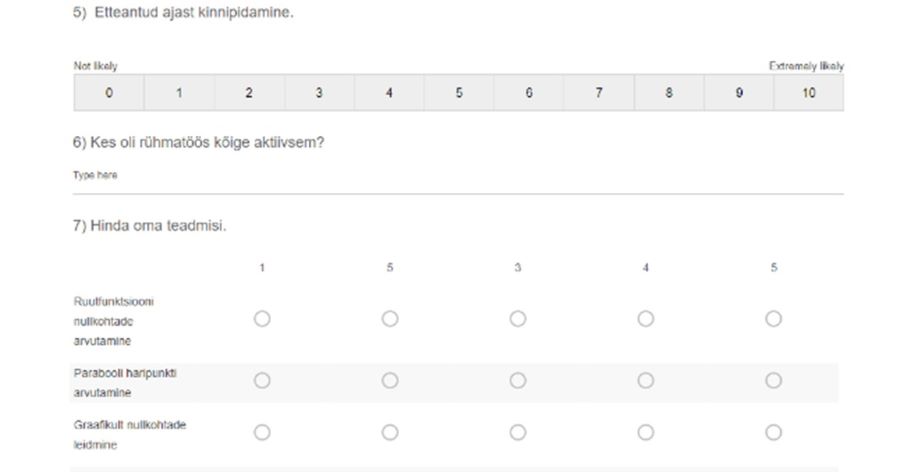Rate Parabooli haripunkti arvutamine as 1

pyautogui.click(x=262, y=381)
